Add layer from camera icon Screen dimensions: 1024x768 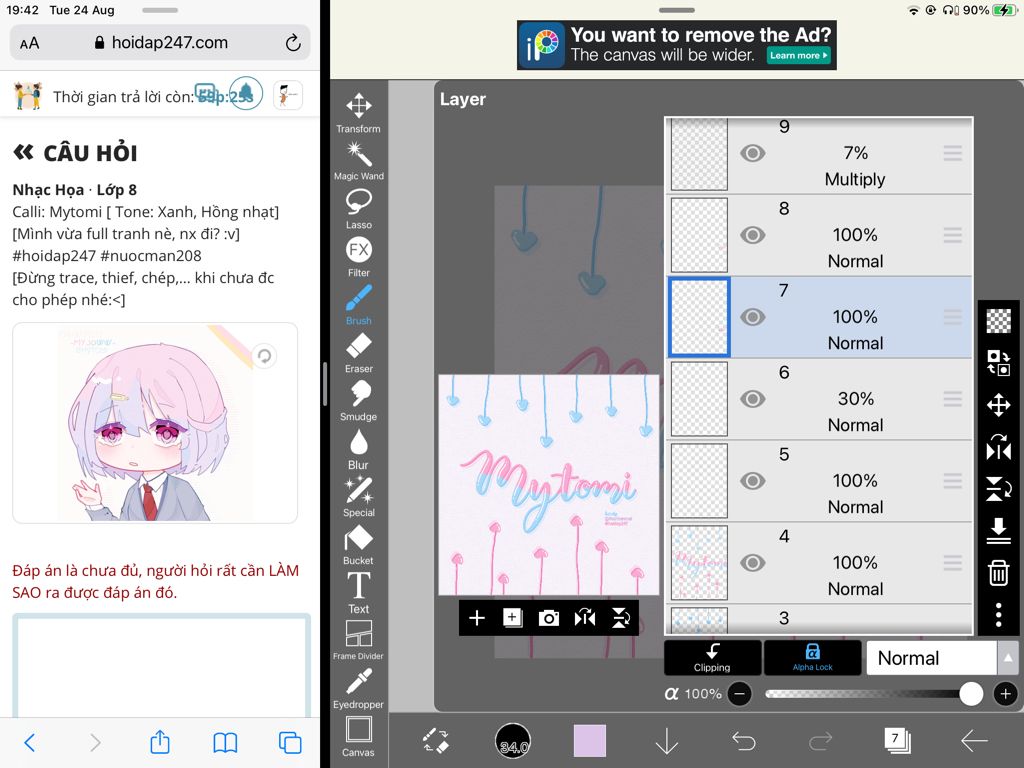(549, 618)
